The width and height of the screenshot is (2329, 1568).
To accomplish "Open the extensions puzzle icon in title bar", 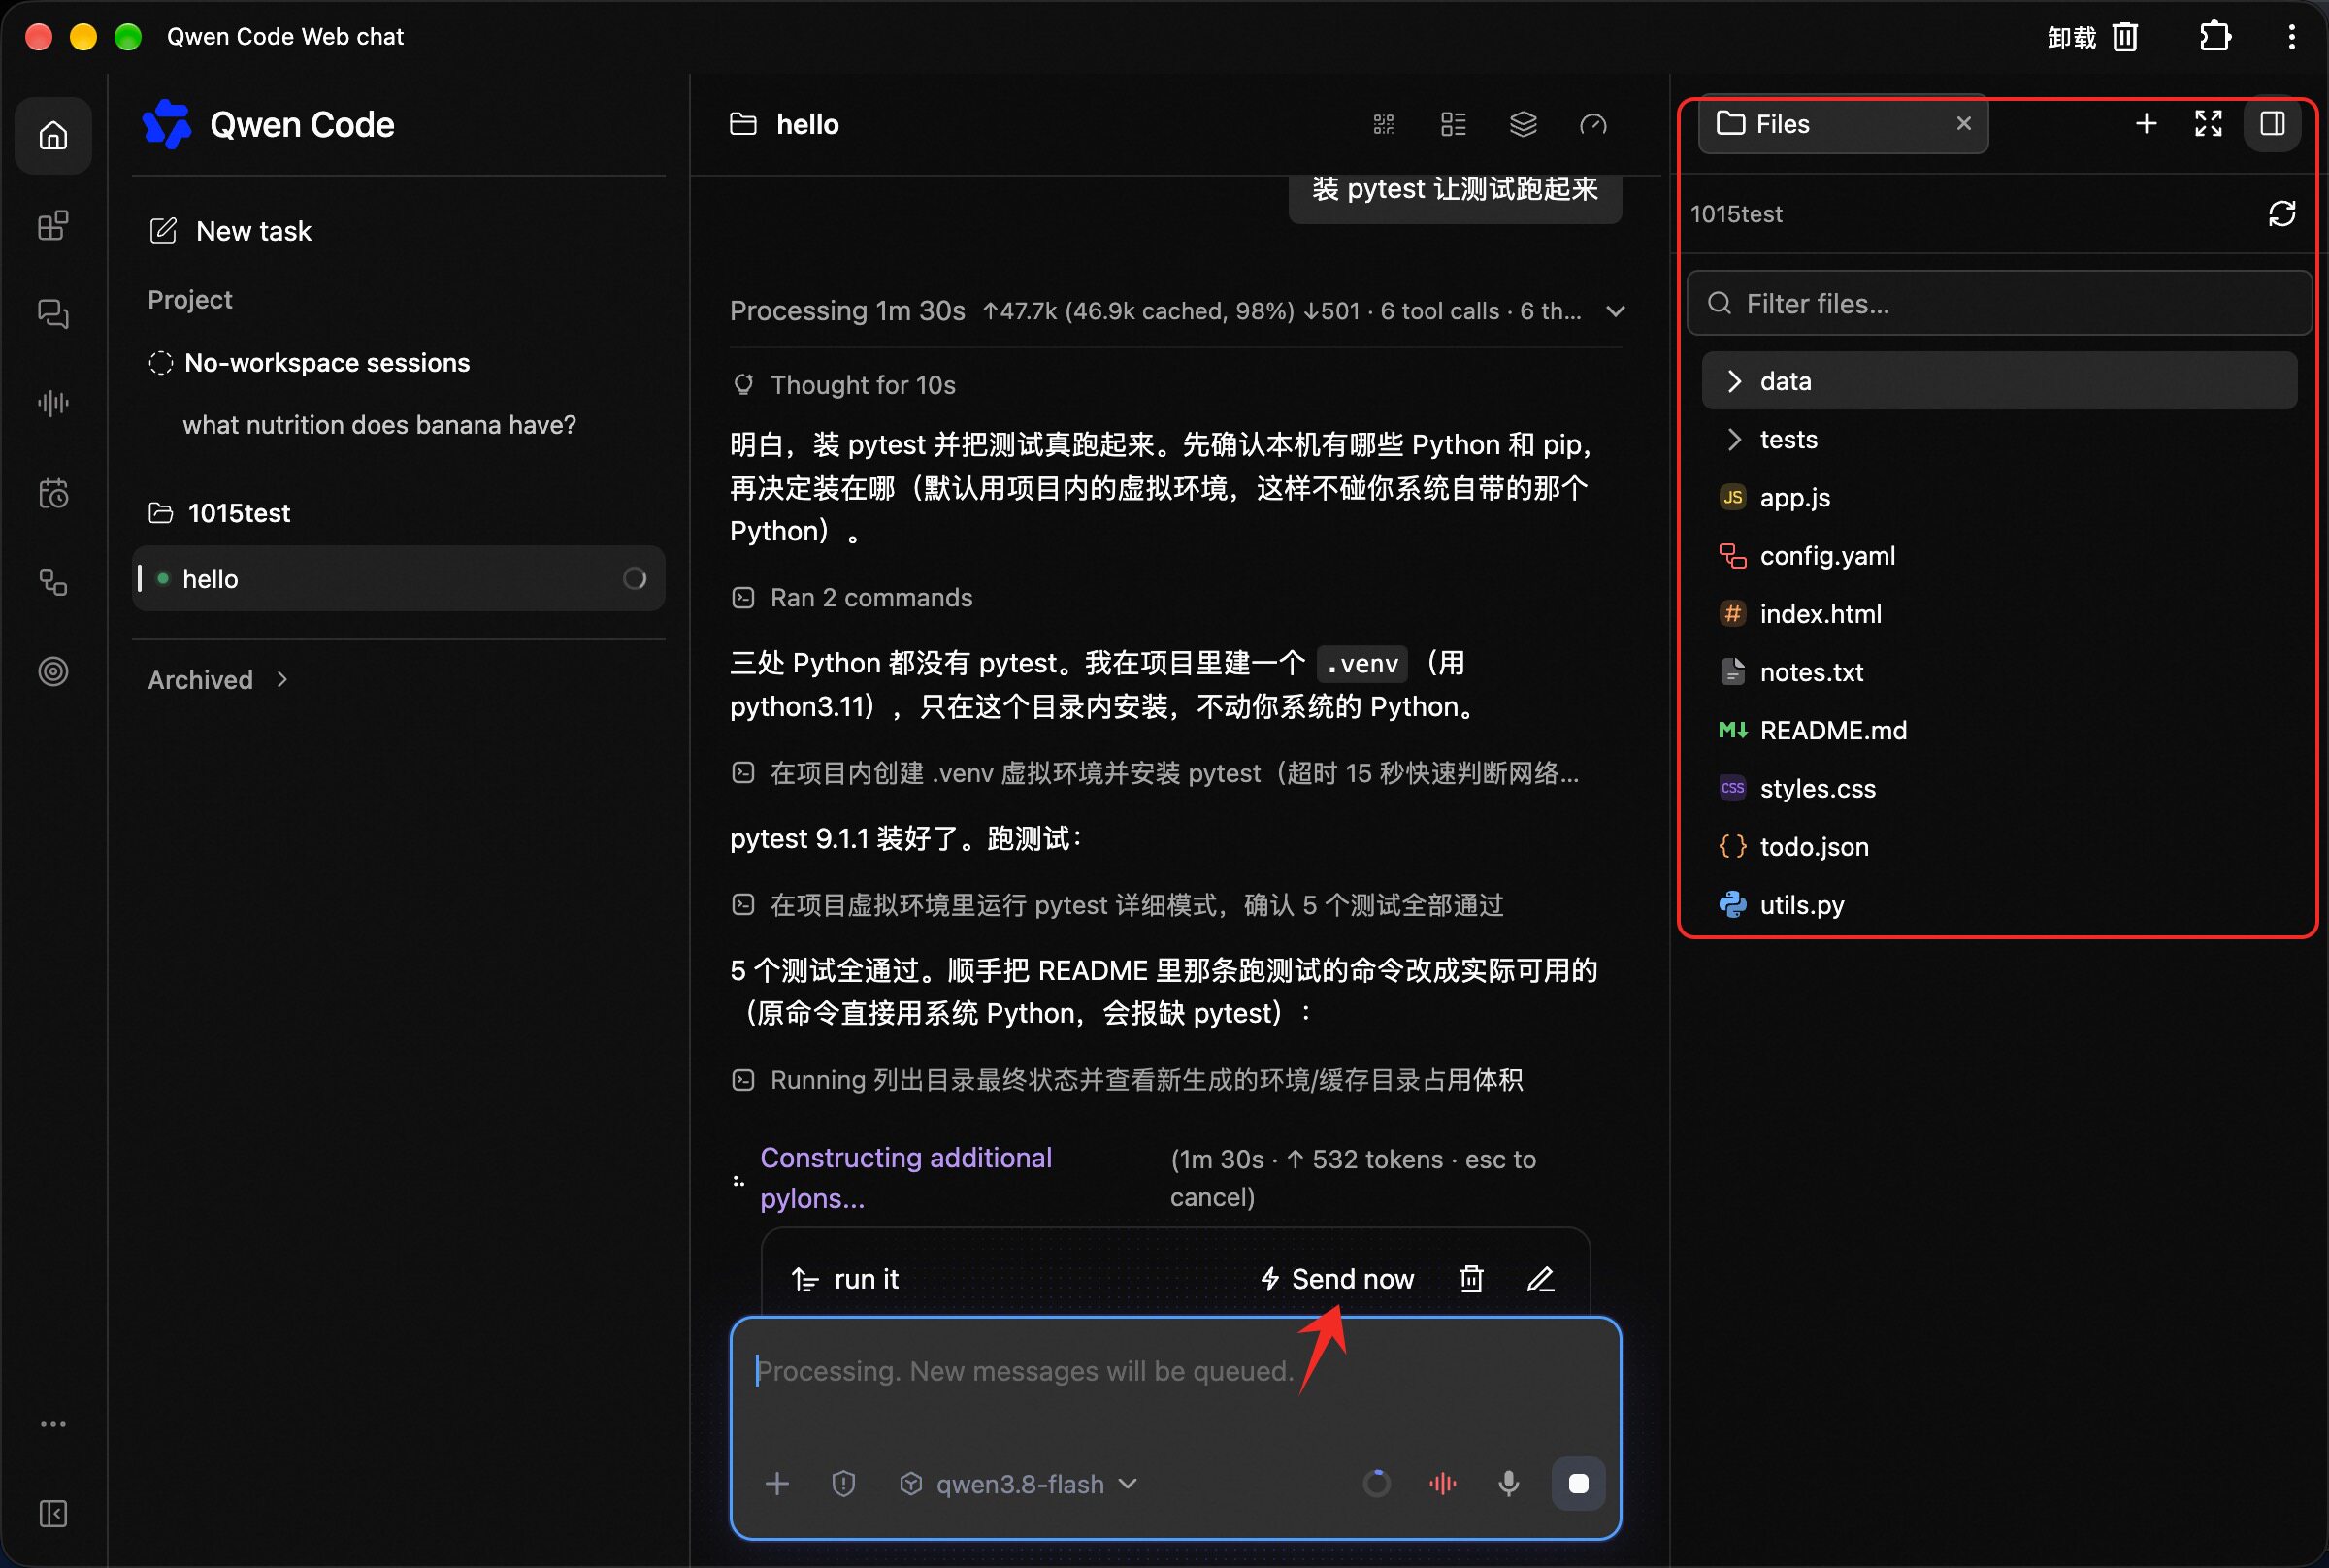I will pos(2214,36).
